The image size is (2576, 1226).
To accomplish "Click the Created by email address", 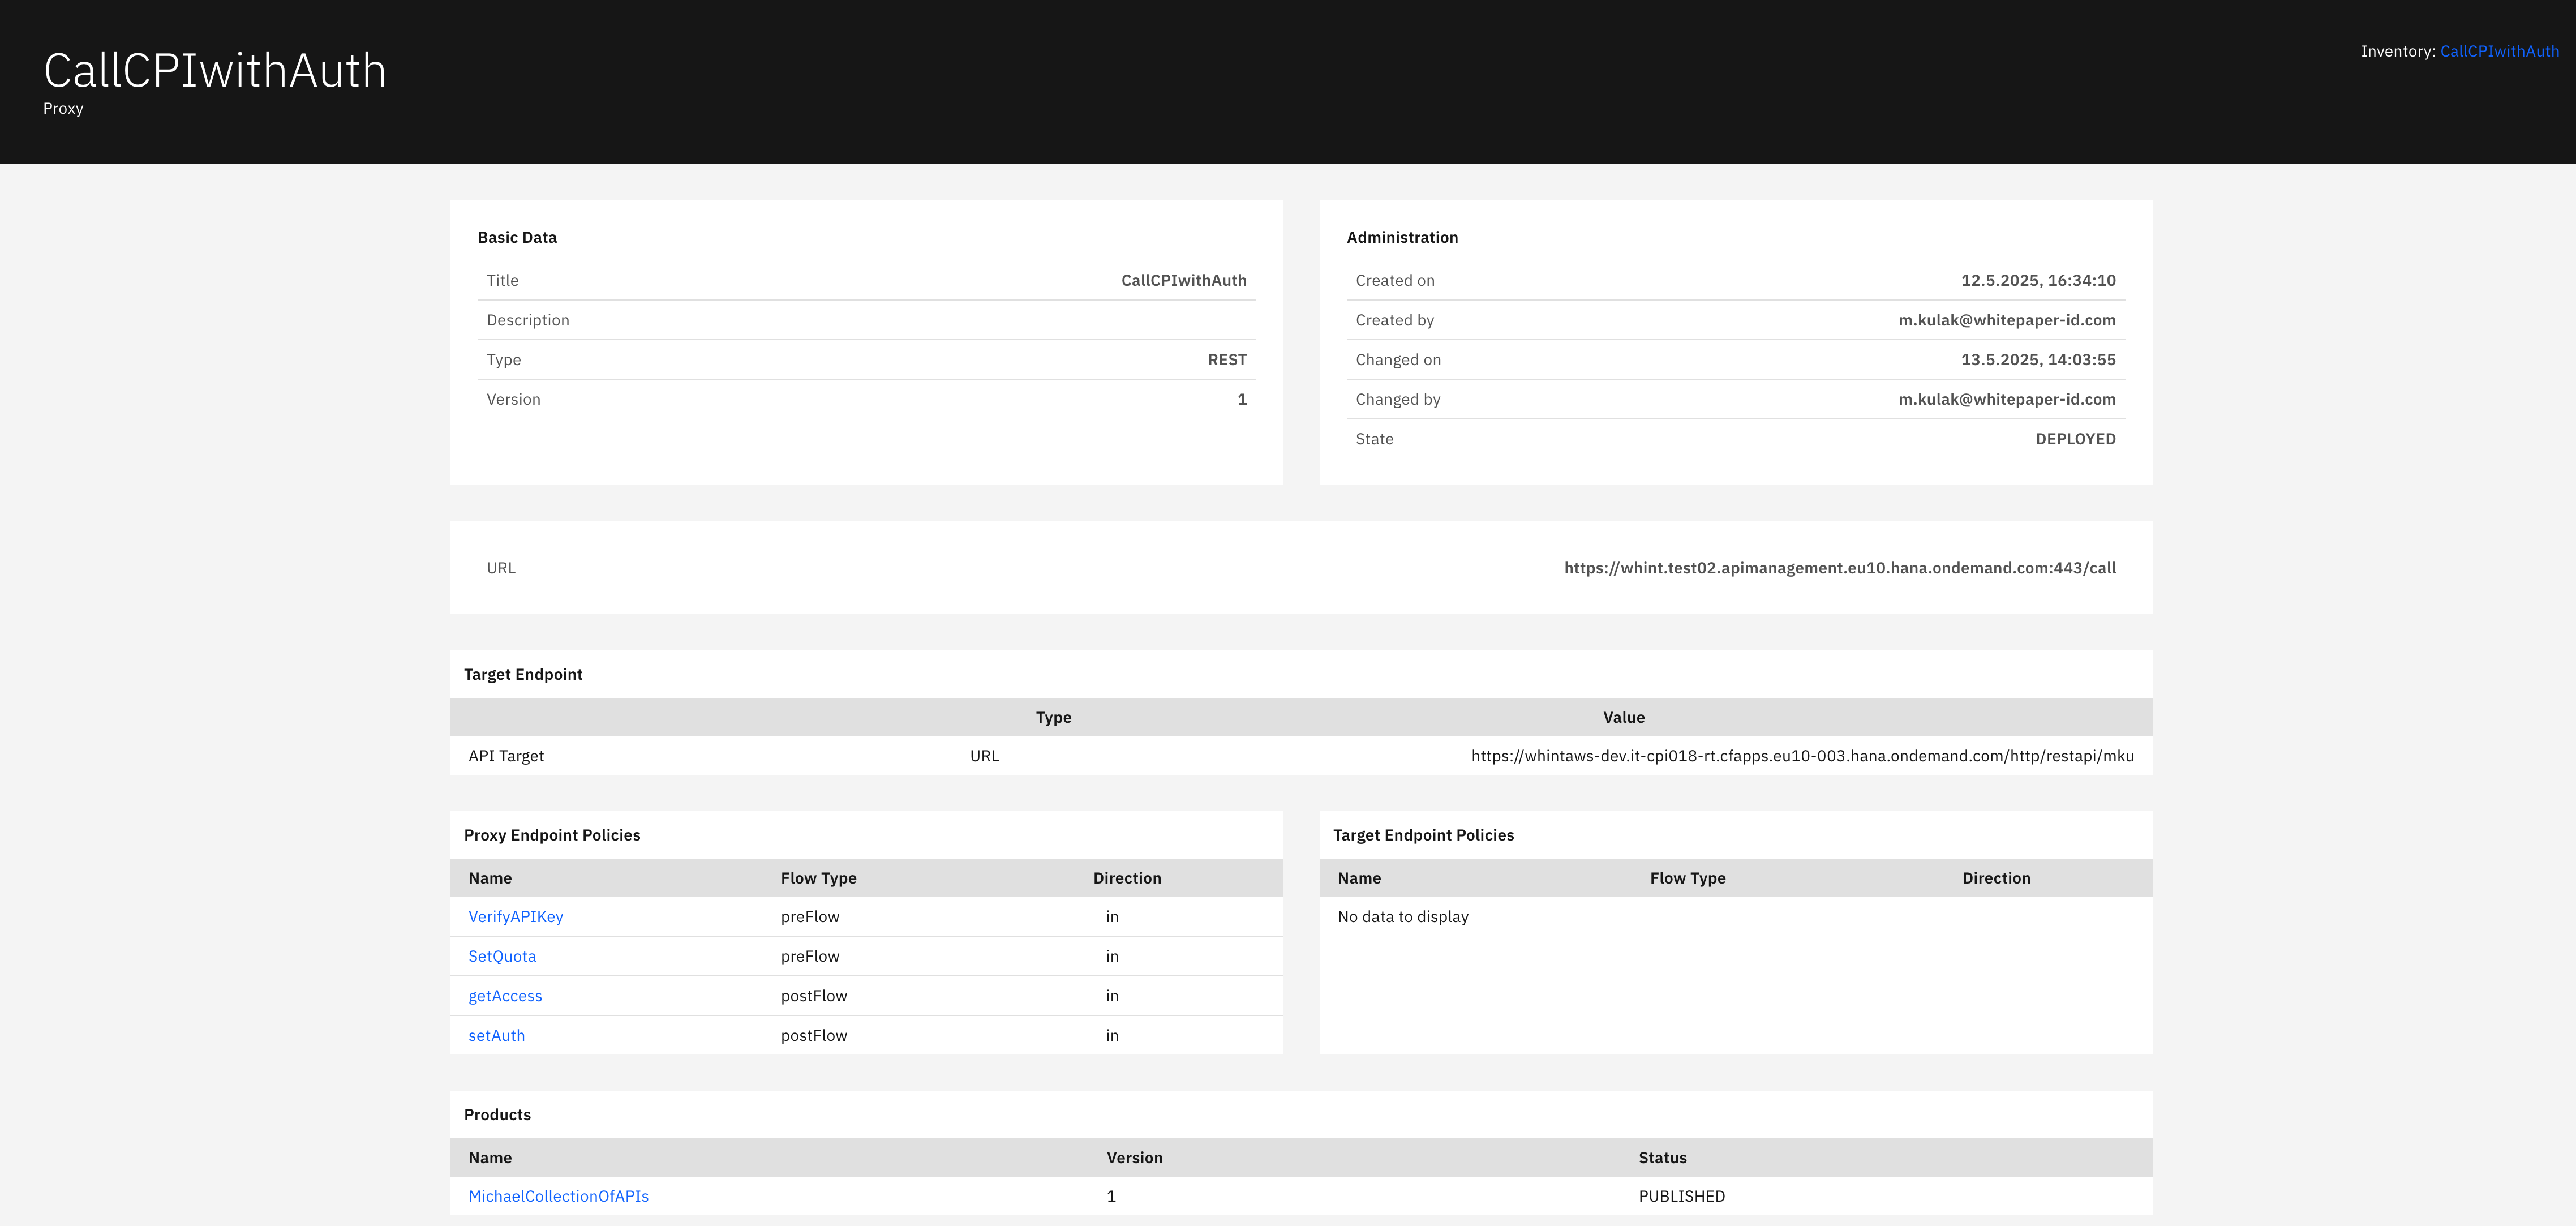I will (x=2006, y=320).
